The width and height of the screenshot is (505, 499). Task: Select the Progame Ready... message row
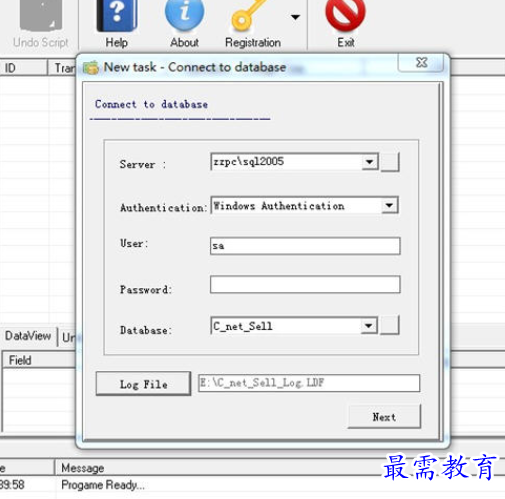[x=252, y=485]
